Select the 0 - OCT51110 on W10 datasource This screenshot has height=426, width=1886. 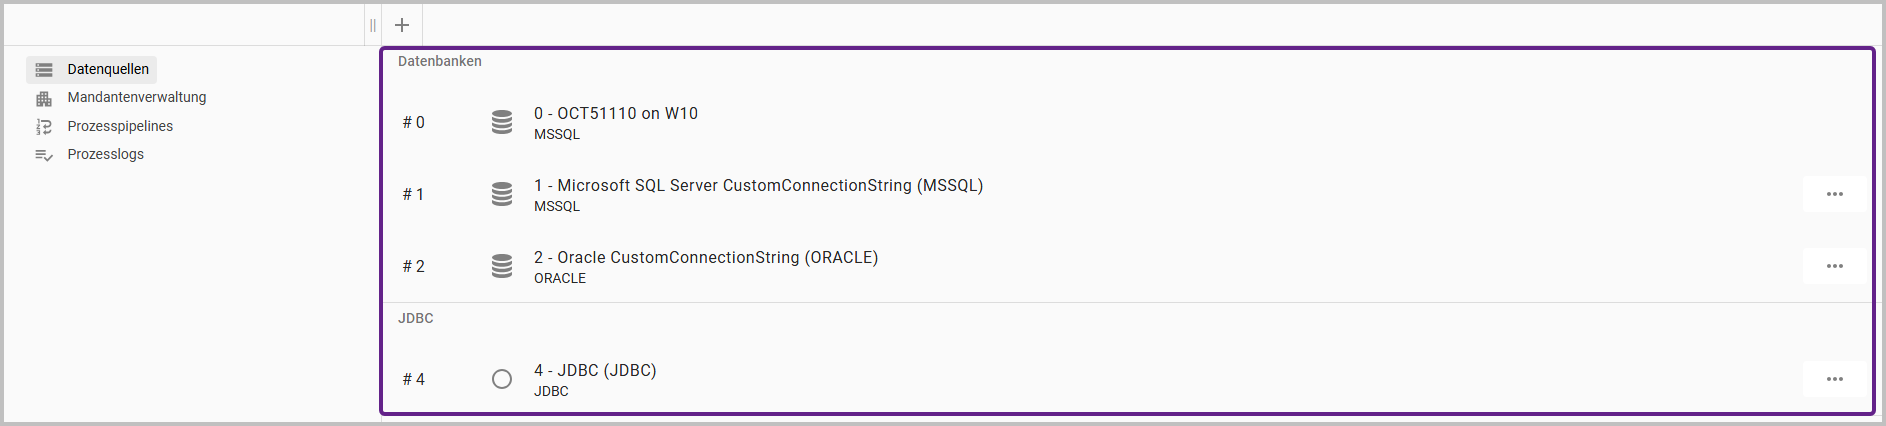[616, 114]
